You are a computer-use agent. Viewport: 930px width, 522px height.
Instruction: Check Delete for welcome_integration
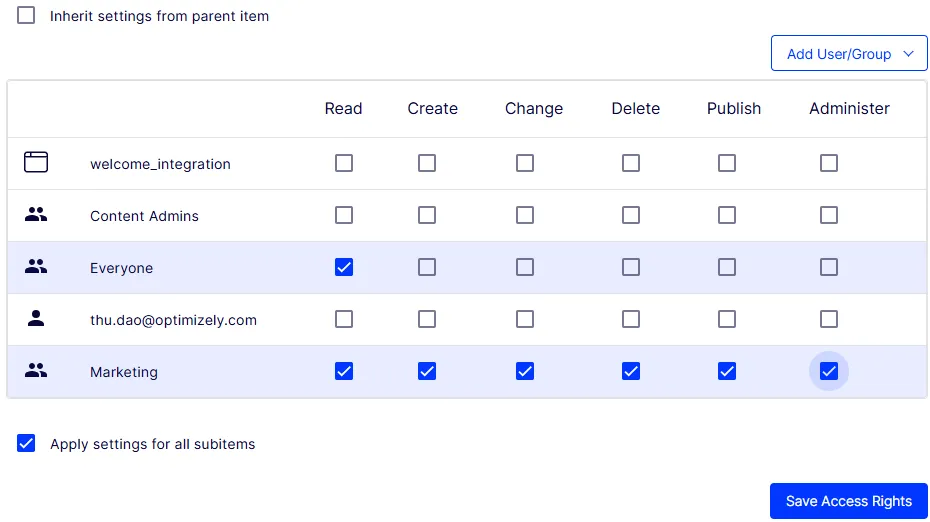coord(631,163)
